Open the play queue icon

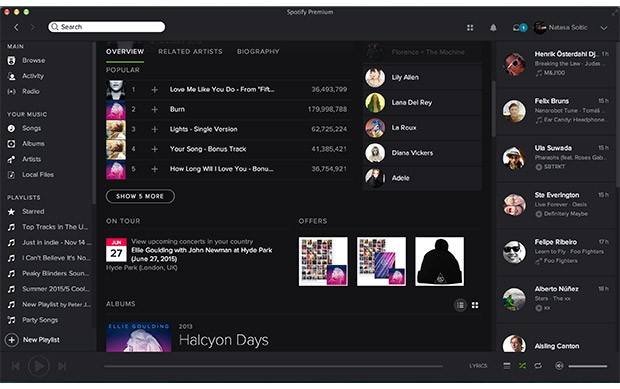[507, 366]
